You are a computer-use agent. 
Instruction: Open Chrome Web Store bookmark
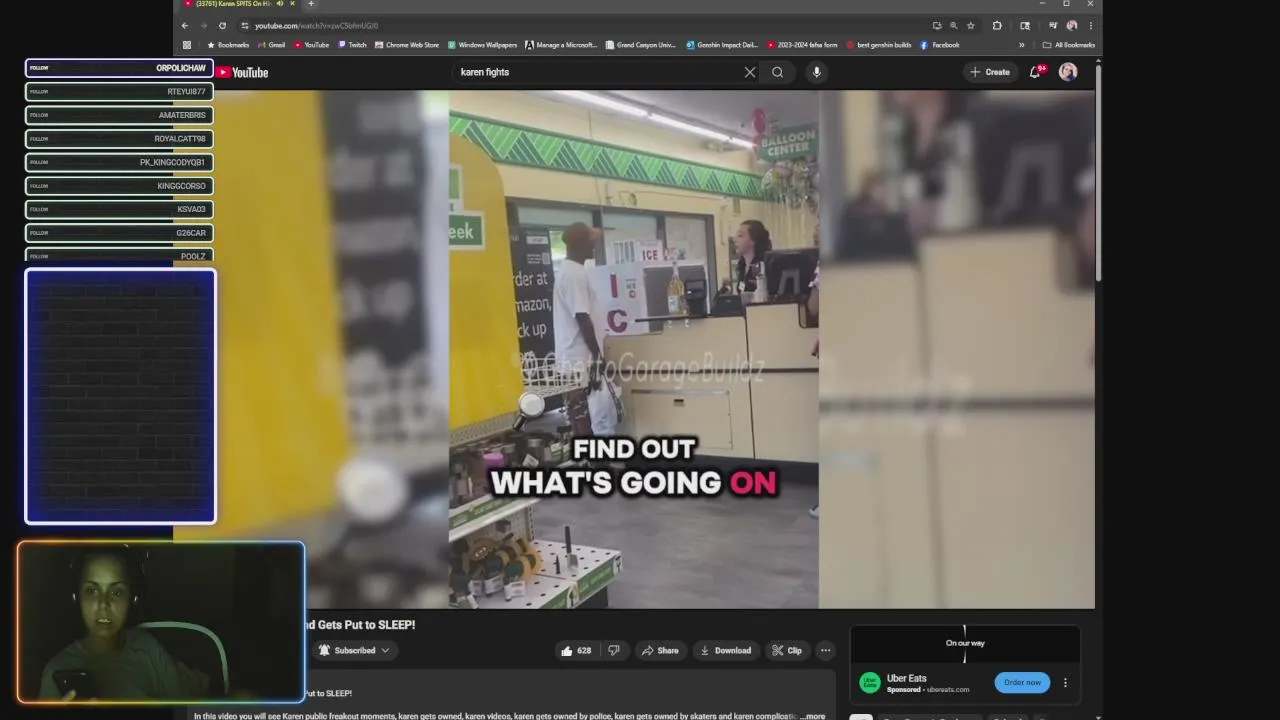[x=407, y=45]
